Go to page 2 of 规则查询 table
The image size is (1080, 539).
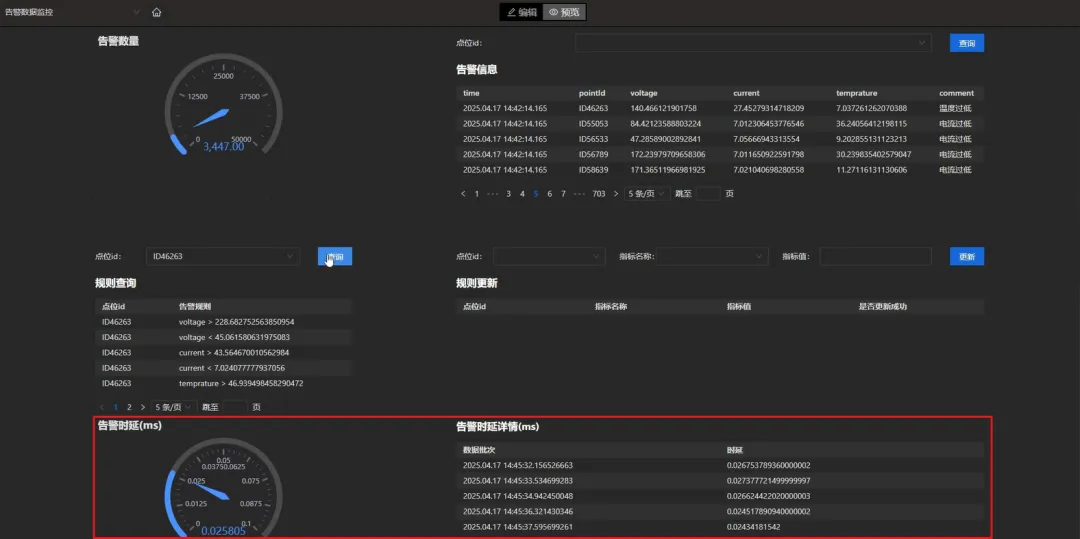tap(129, 407)
